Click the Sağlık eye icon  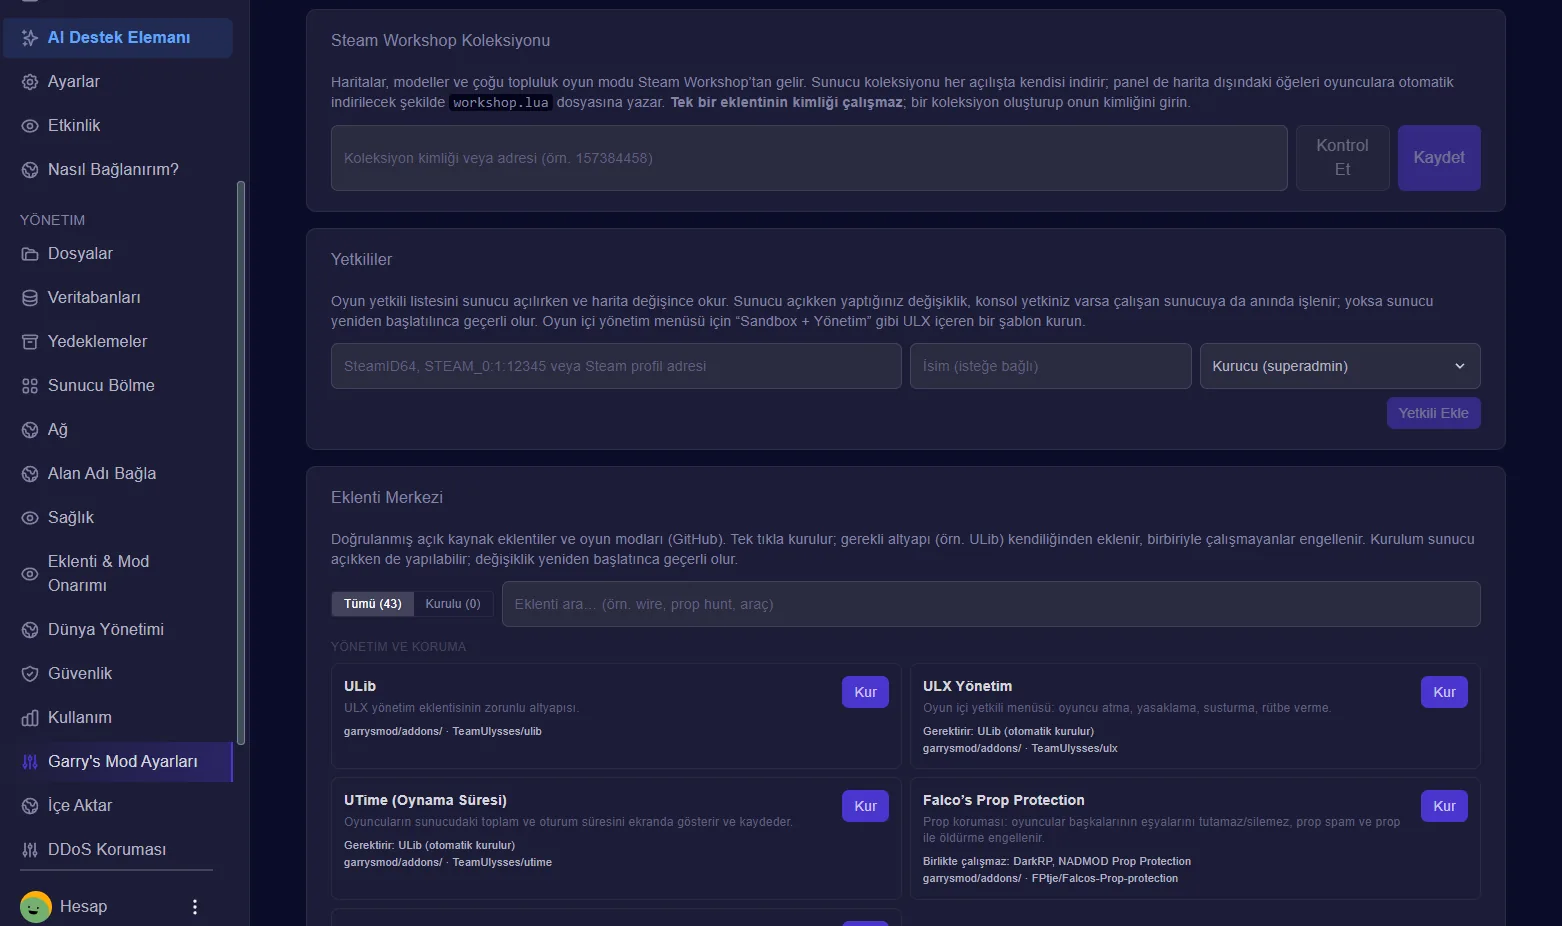(x=30, y=518)
